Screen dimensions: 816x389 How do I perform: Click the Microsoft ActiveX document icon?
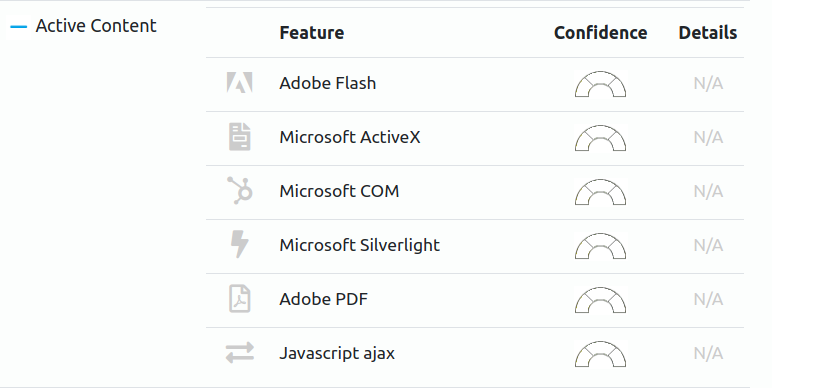click(x=239, y=137)
